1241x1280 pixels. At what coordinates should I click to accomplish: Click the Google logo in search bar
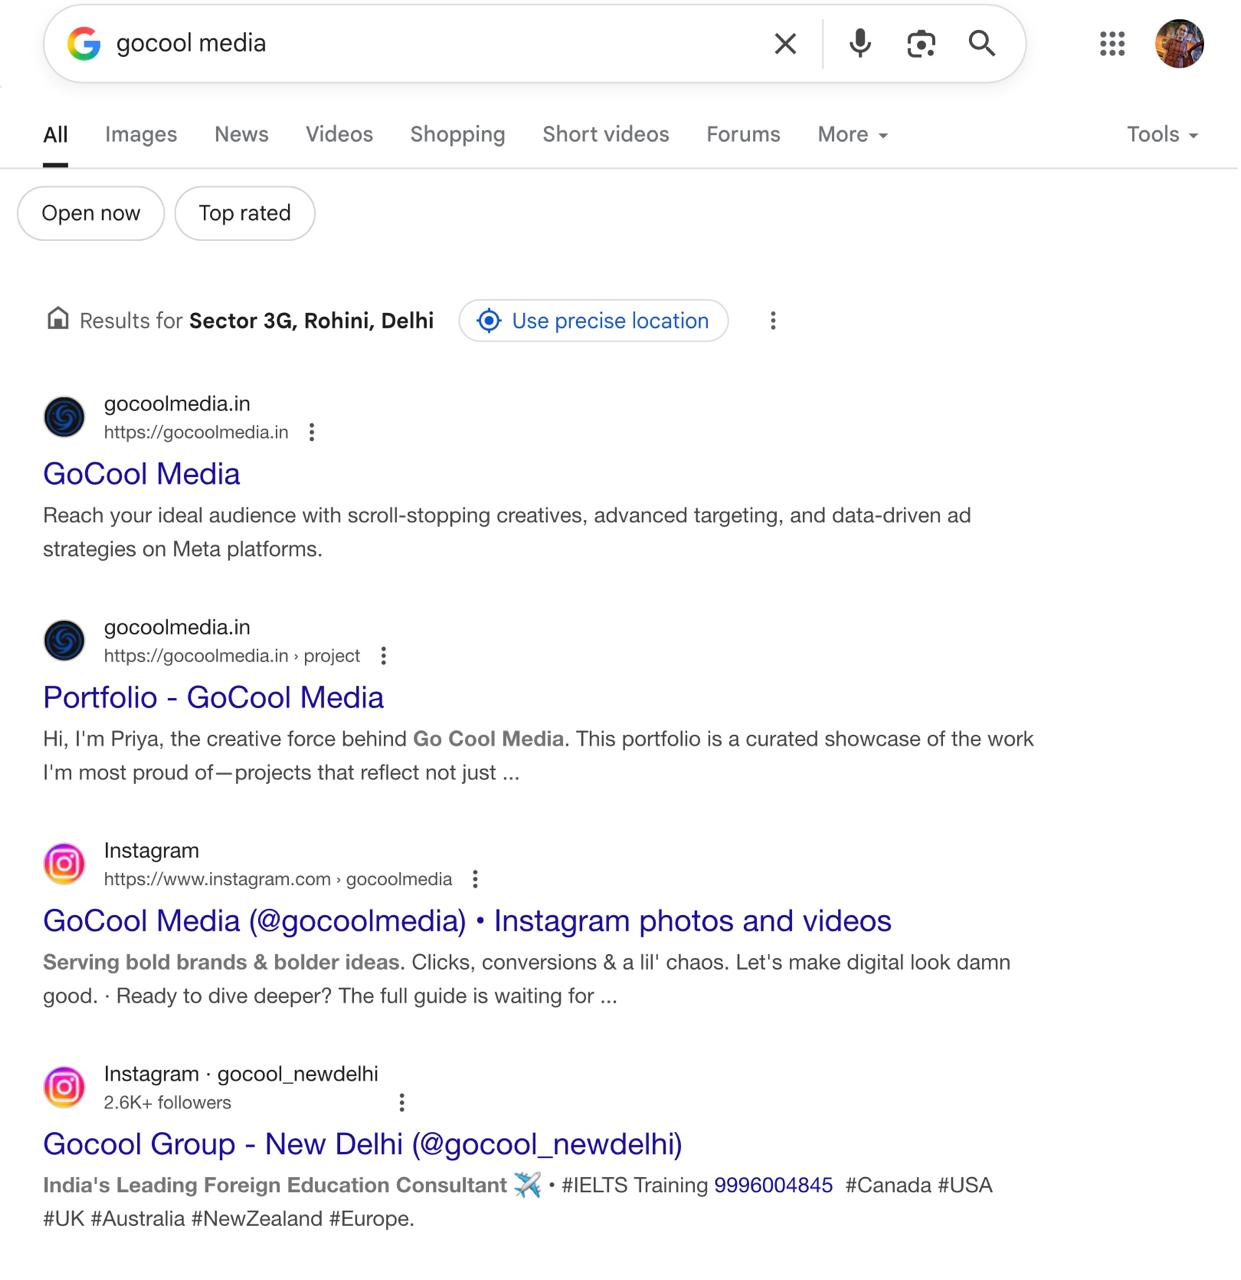point(84,44)
